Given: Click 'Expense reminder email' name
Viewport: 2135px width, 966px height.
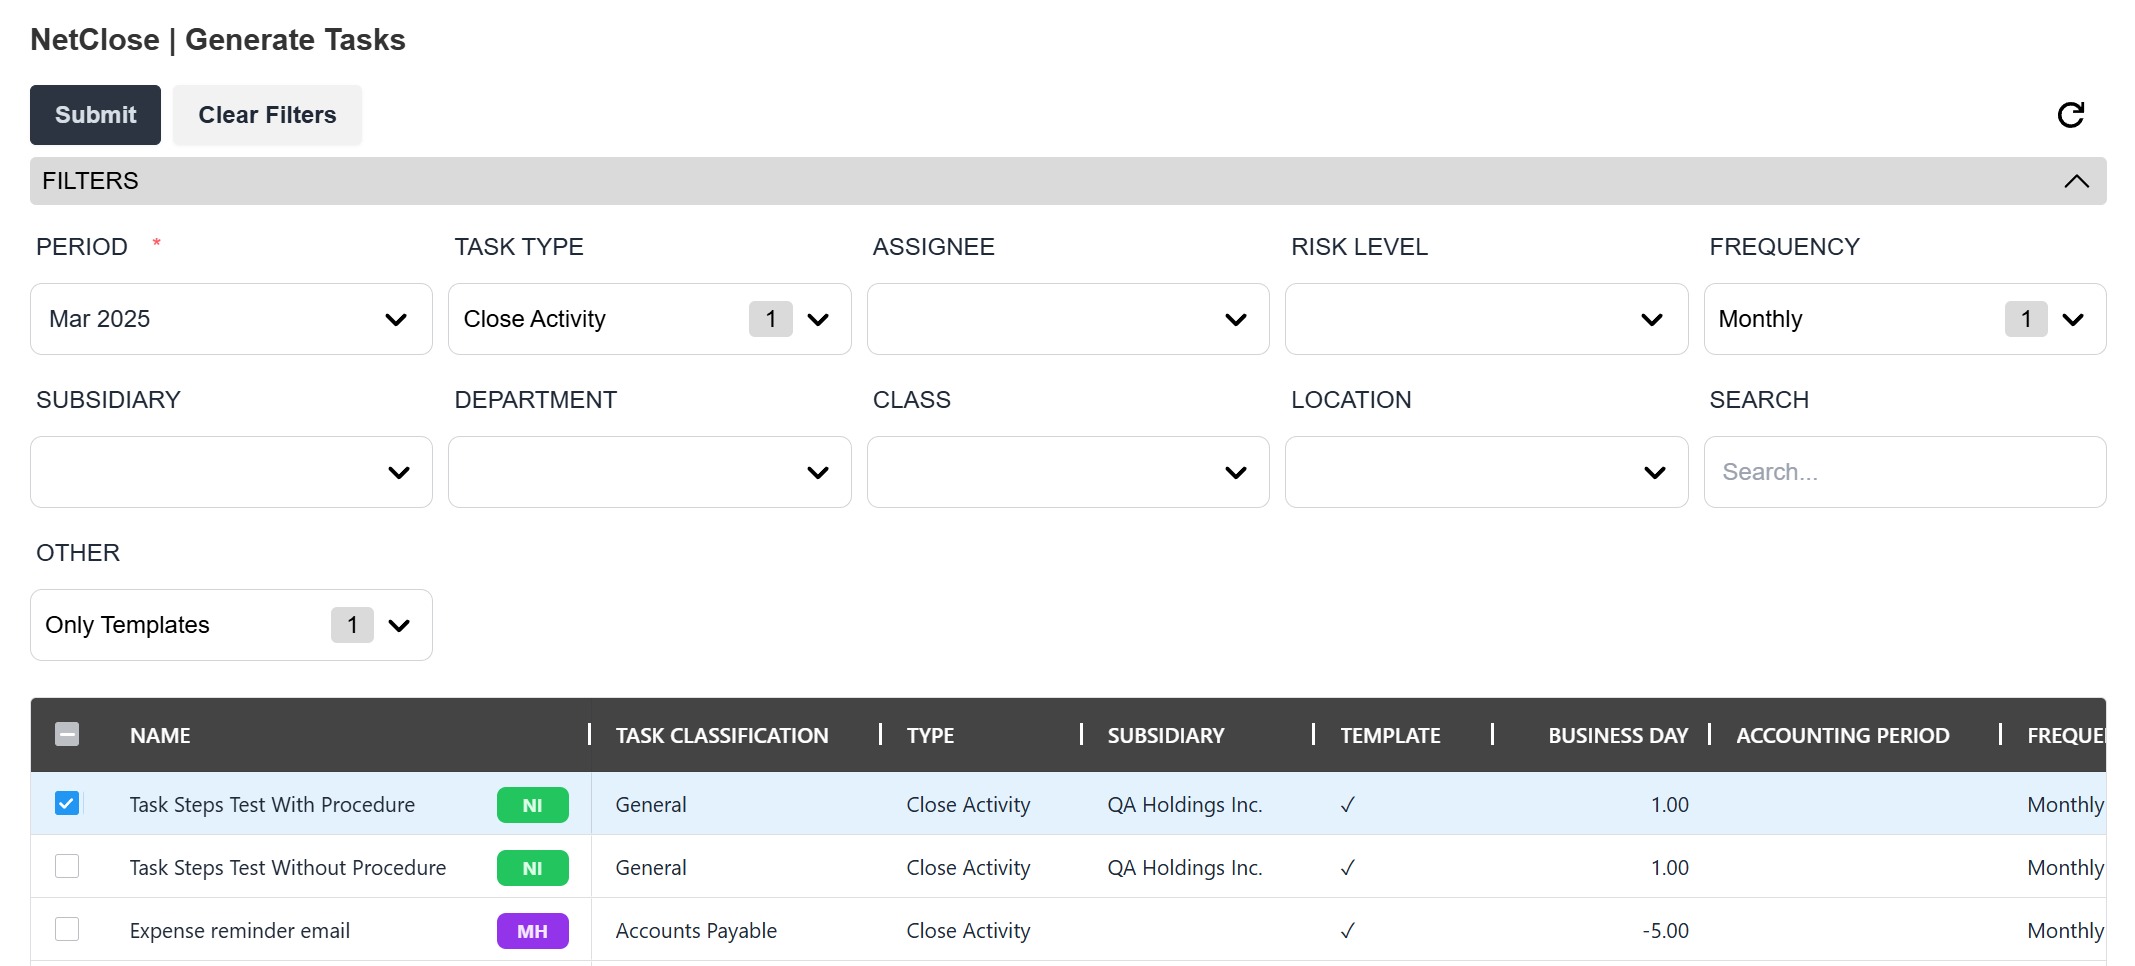Looking at the screenshot, I should (240, 931).
